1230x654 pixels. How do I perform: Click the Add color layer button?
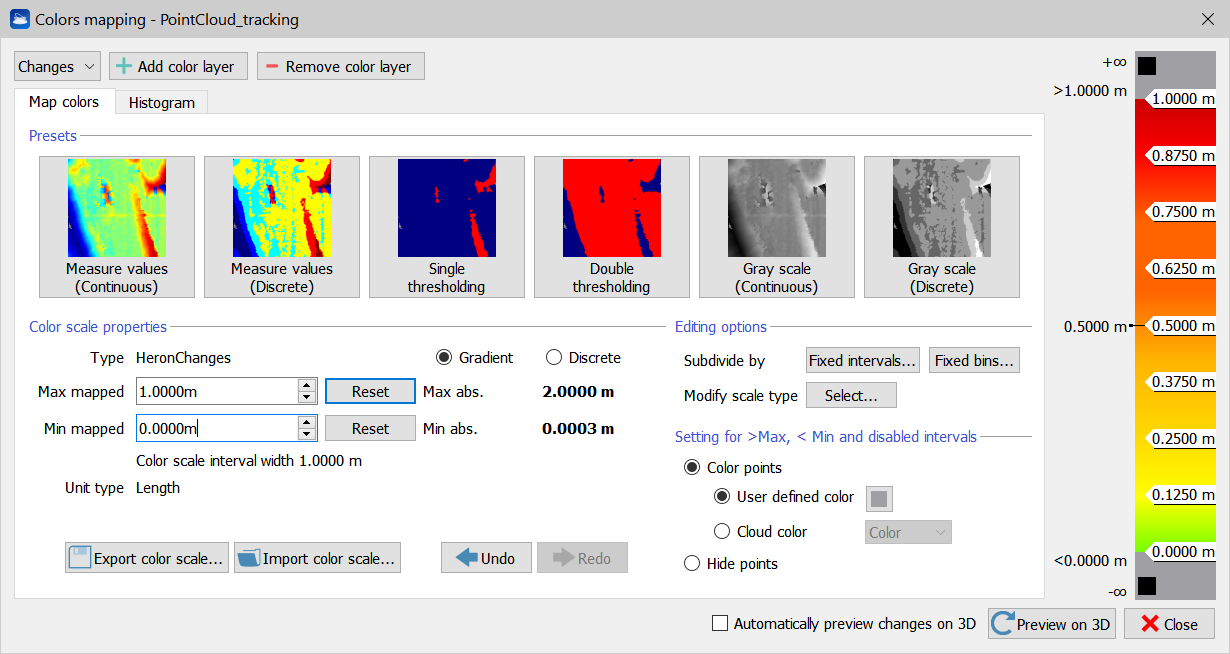pos(178,67)
